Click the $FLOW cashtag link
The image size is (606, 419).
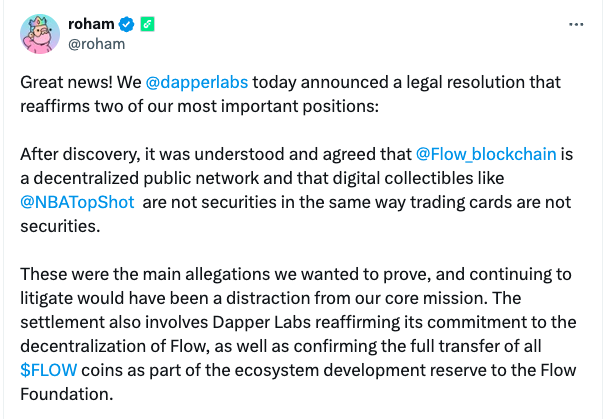coord(49,370)
